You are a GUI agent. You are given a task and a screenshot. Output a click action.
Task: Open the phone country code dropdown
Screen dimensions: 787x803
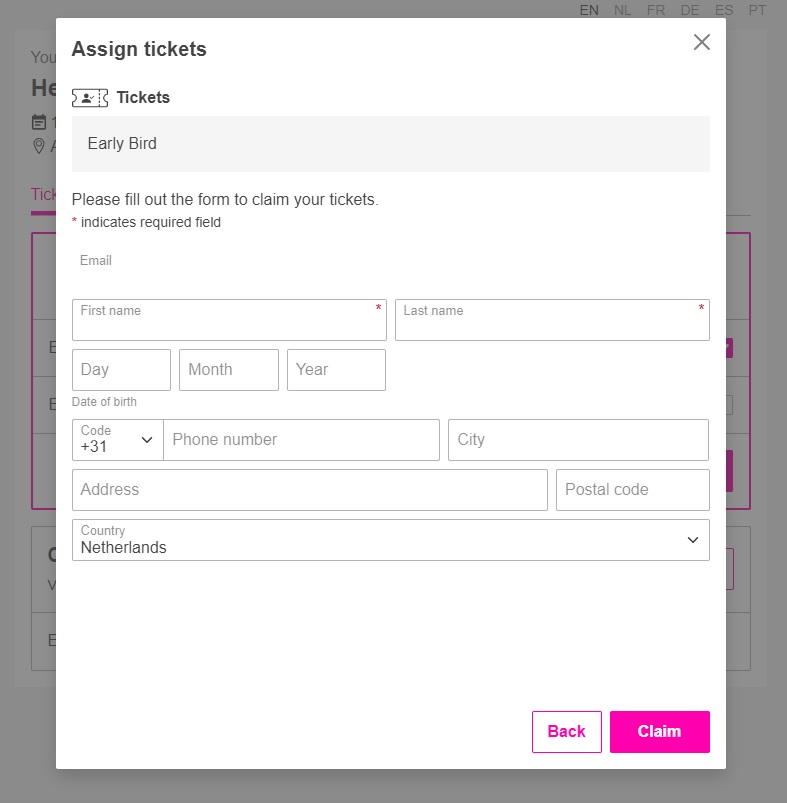[117, 440]
